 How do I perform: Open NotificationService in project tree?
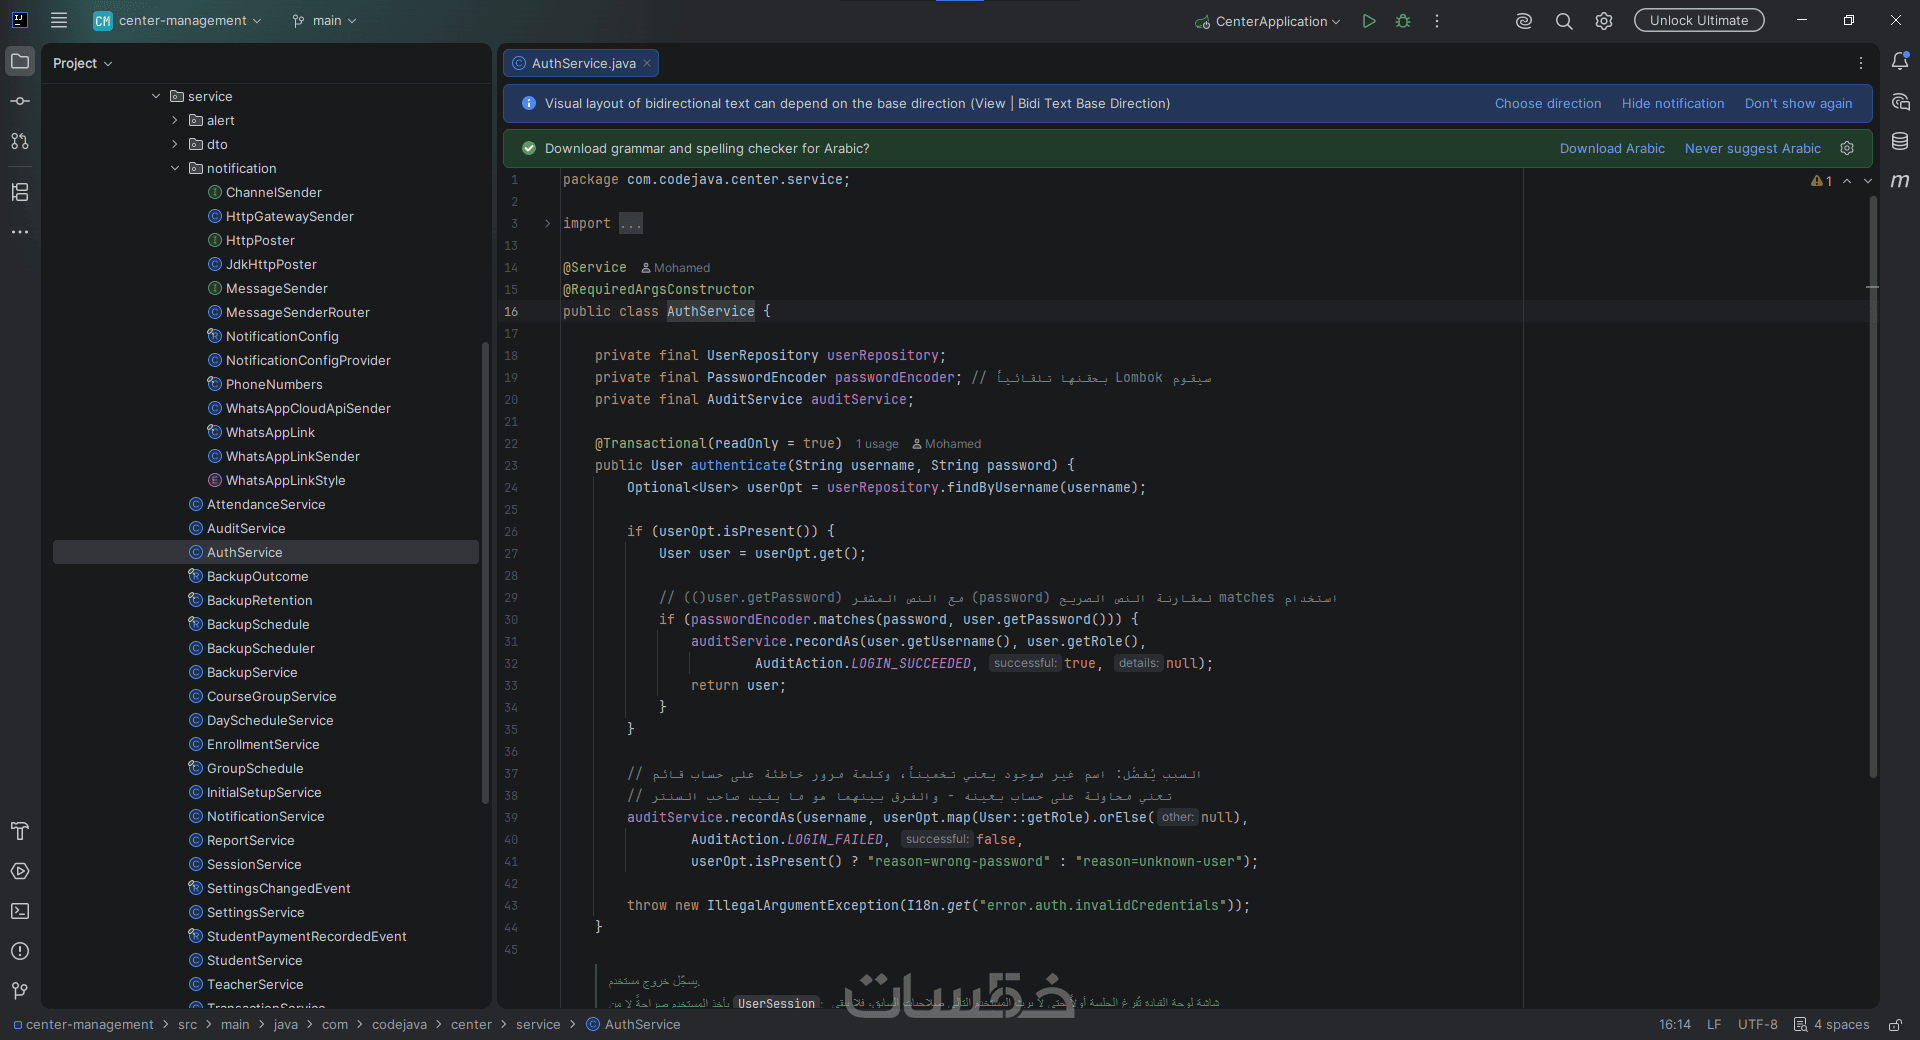tap(266, 816)
